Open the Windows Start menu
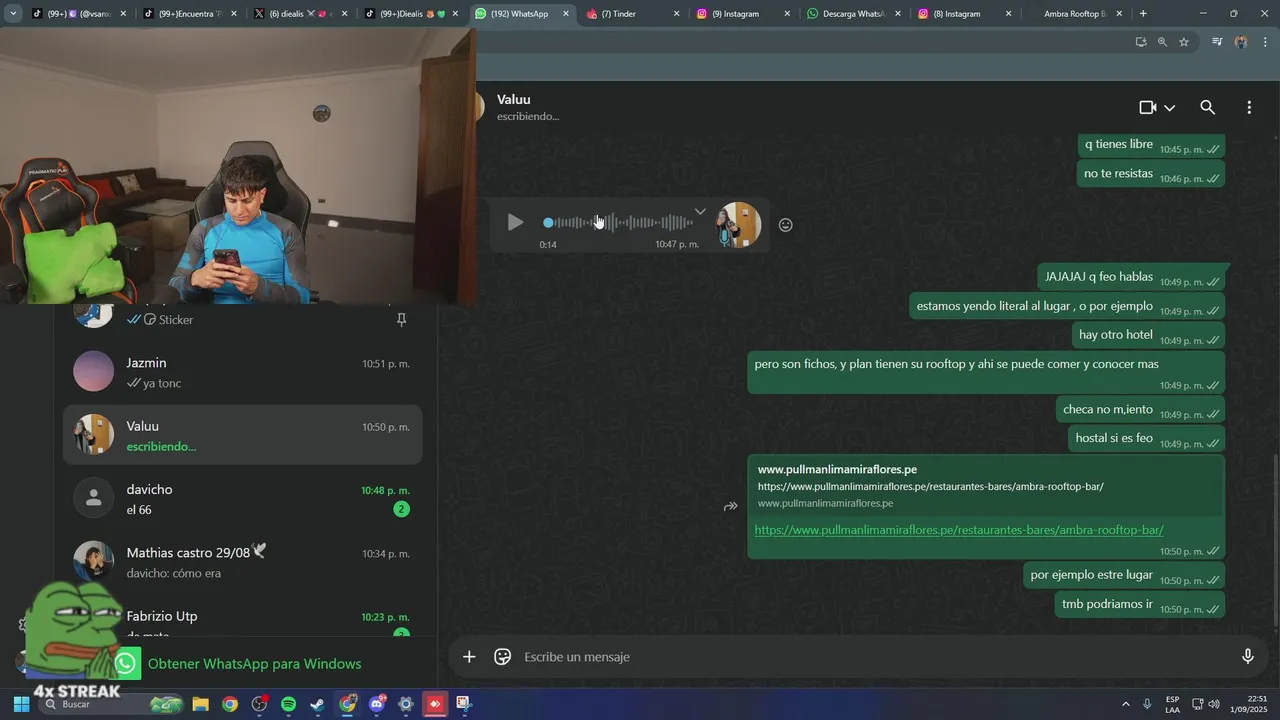This screenshot has height=720, width=1280. click(22, 704)
